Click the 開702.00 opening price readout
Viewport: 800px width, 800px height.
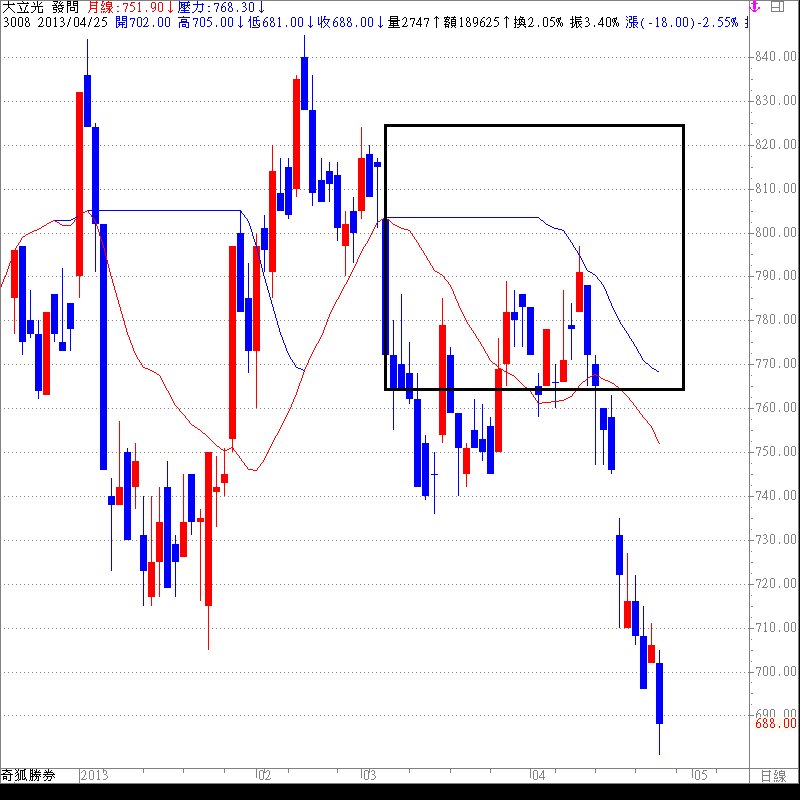145,21
